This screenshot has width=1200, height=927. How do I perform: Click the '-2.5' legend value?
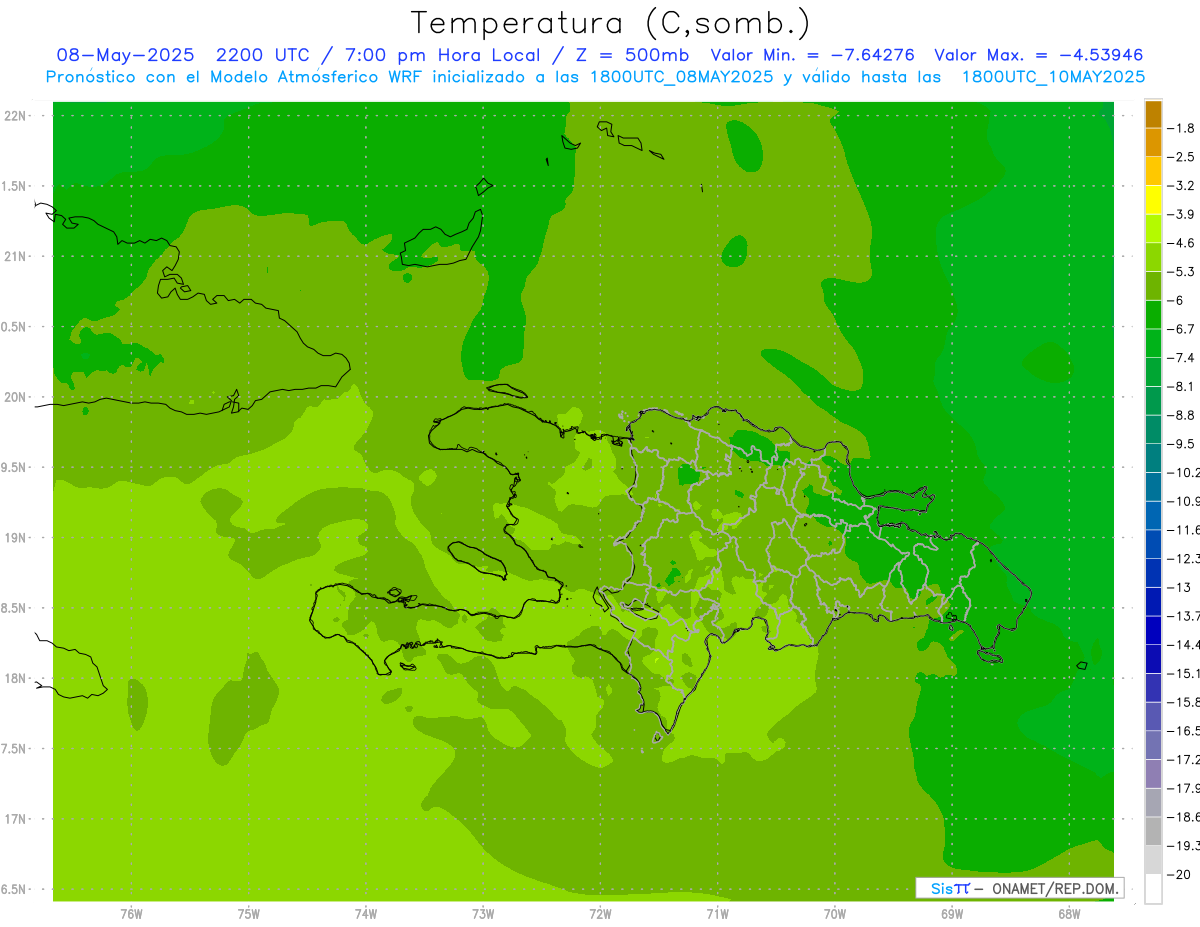(1181, 157)
